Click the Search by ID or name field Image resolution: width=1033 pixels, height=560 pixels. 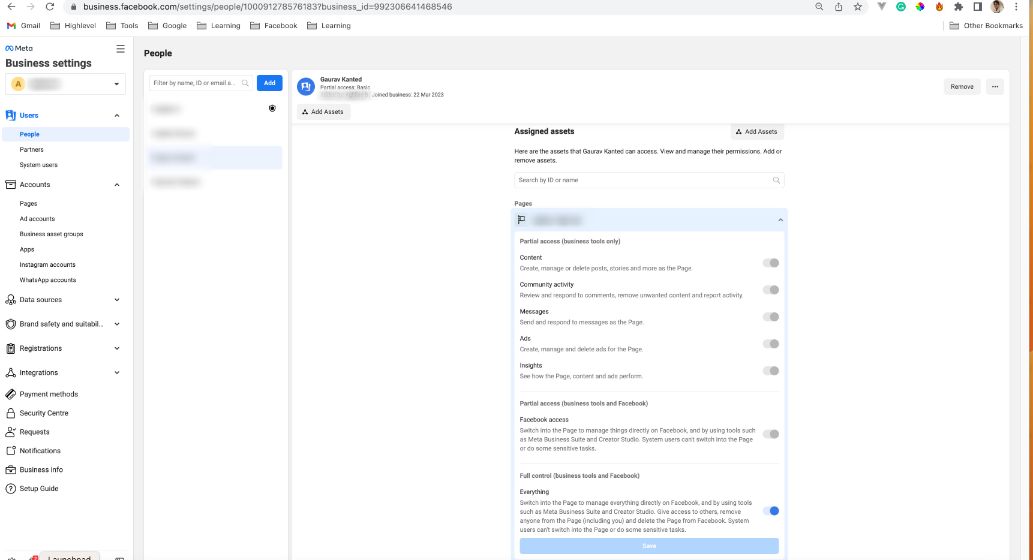[649, 180]
